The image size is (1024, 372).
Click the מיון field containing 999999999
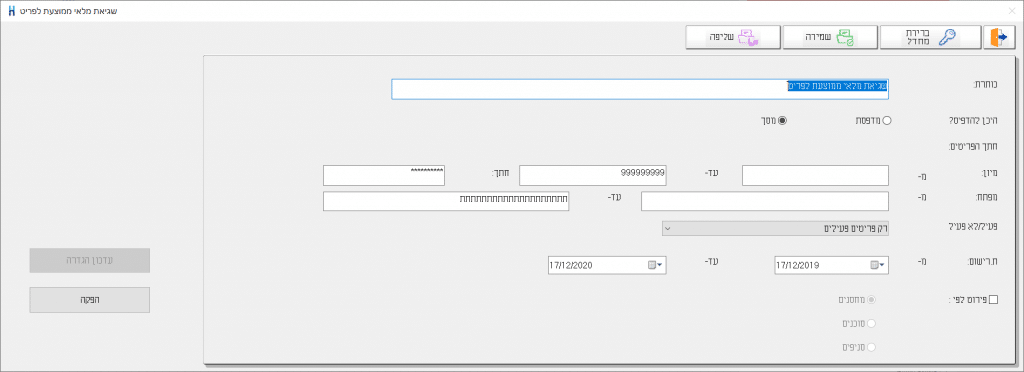click(x=593, y=176)
